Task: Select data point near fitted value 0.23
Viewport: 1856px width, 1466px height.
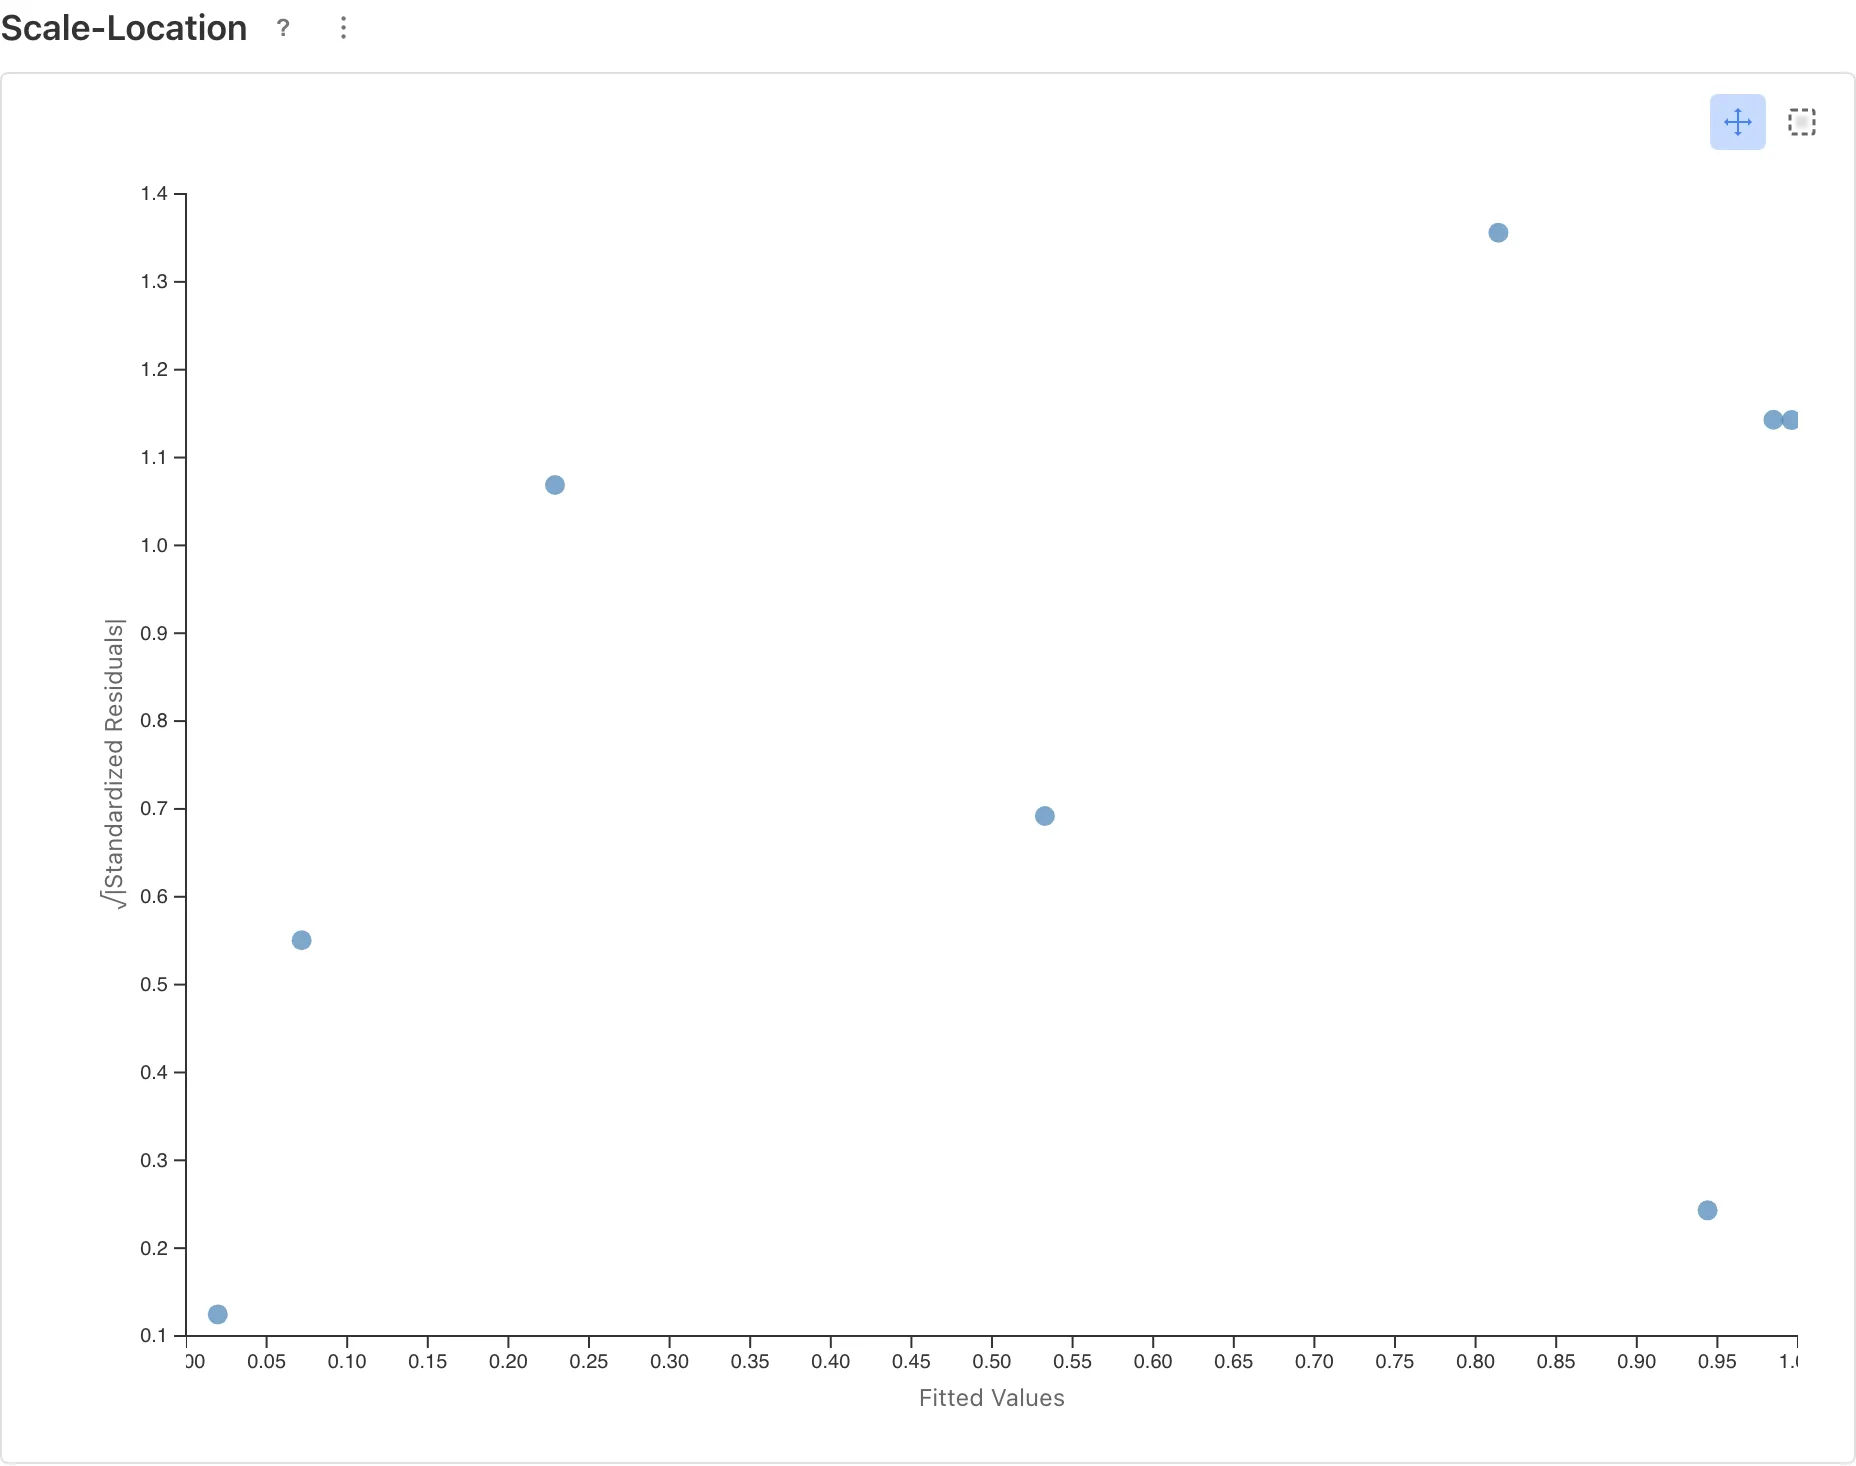Action: [554, 485]
